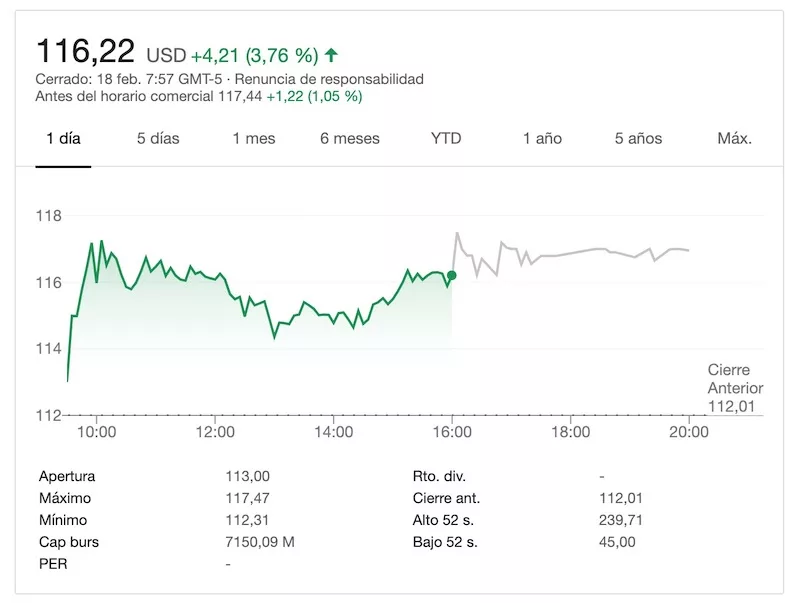The width and height of the screenshot is (800, 603).
Task: Click the 'Apertura' value 113,00
Action: [247, 476]
